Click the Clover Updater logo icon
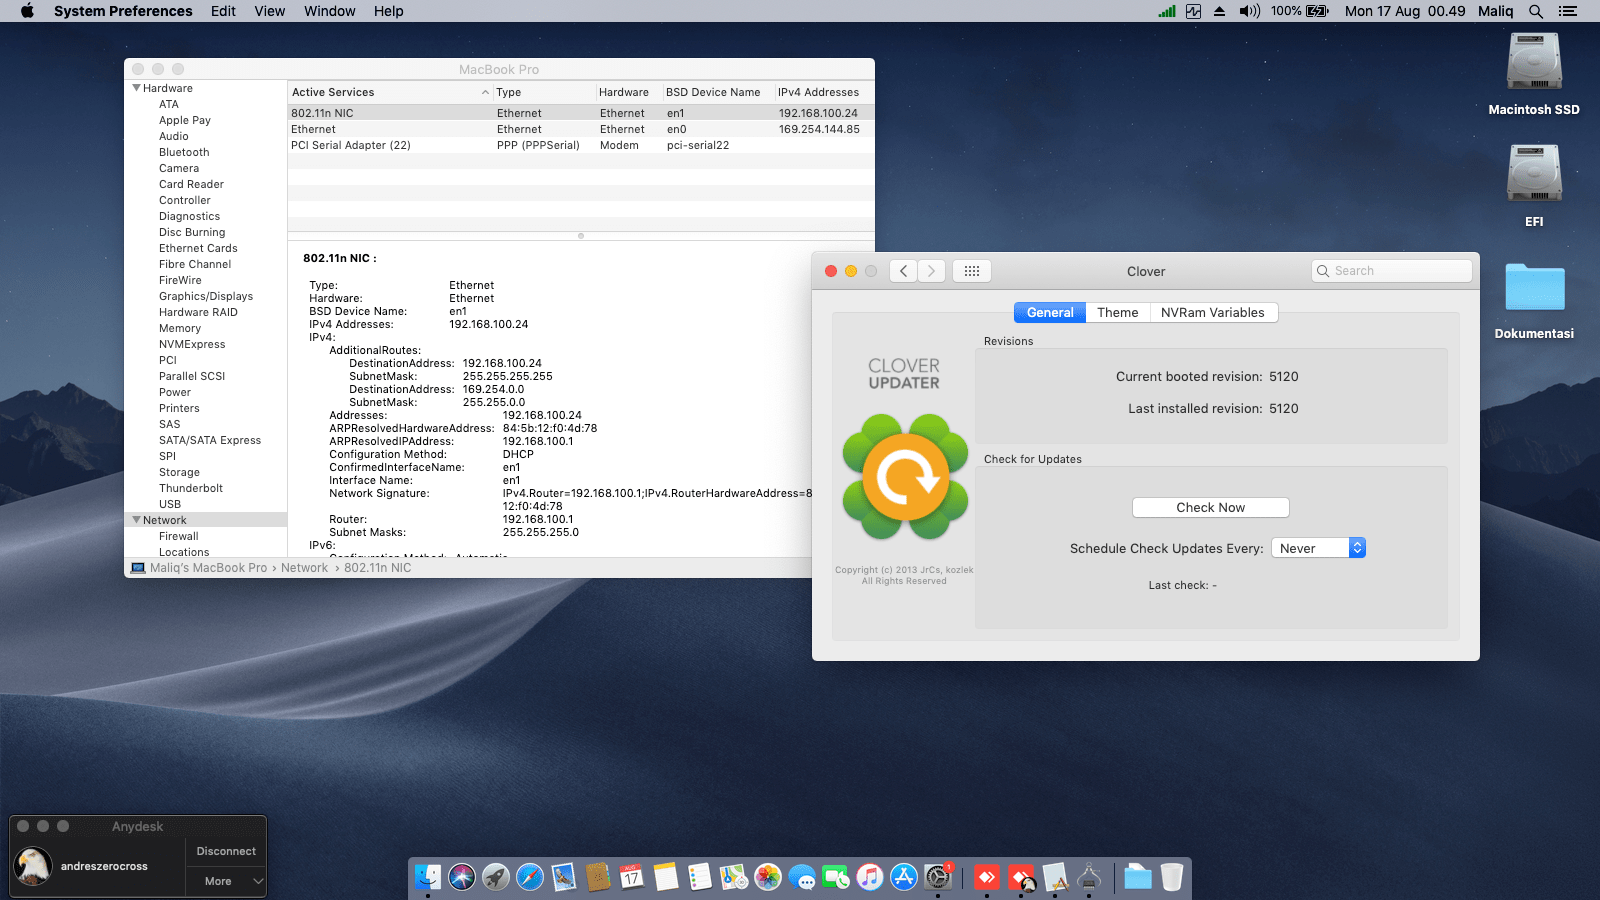Image resolution: width=1600 pixels, height=900 pixels. (x=905, y=478)
